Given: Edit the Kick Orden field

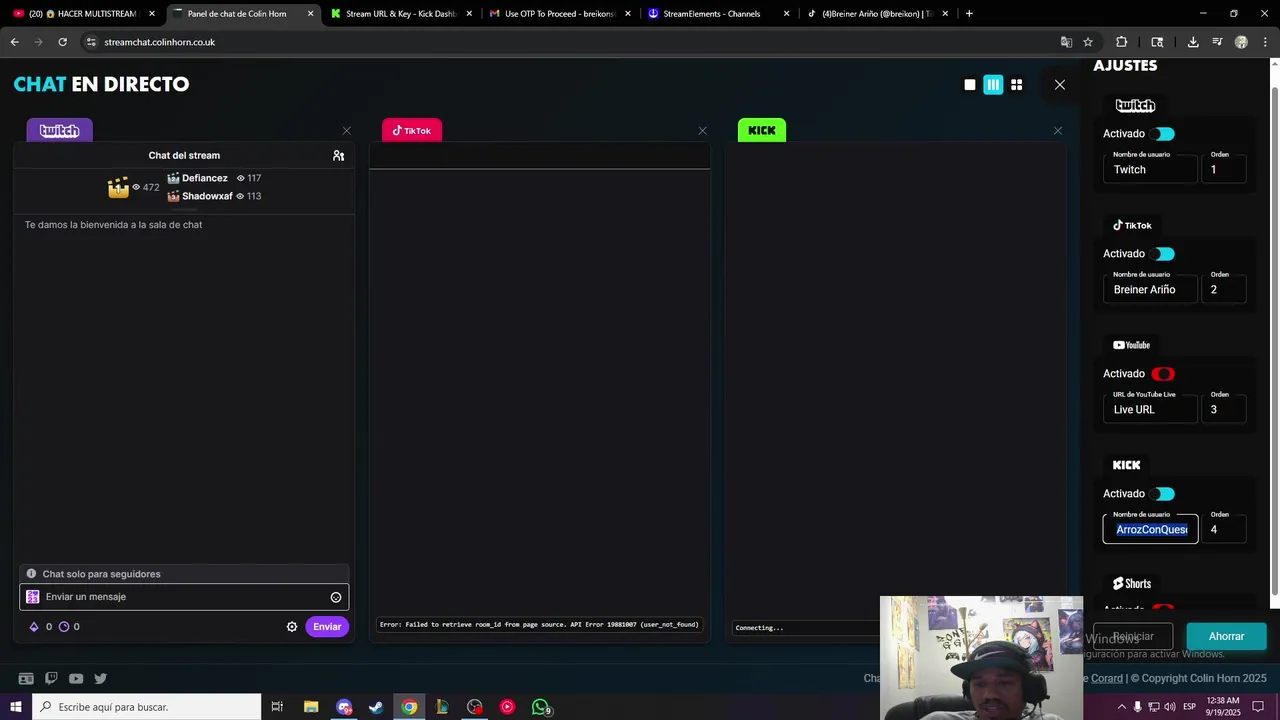Looking at the screenshot, I should pyautogui.click(x=1224, y=529).
